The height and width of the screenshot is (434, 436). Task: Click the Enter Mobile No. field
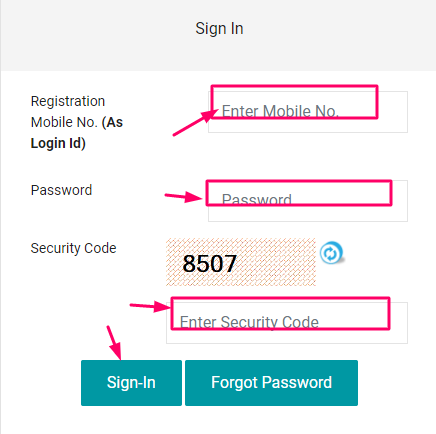pyautogui.click(x=308, y=112)
